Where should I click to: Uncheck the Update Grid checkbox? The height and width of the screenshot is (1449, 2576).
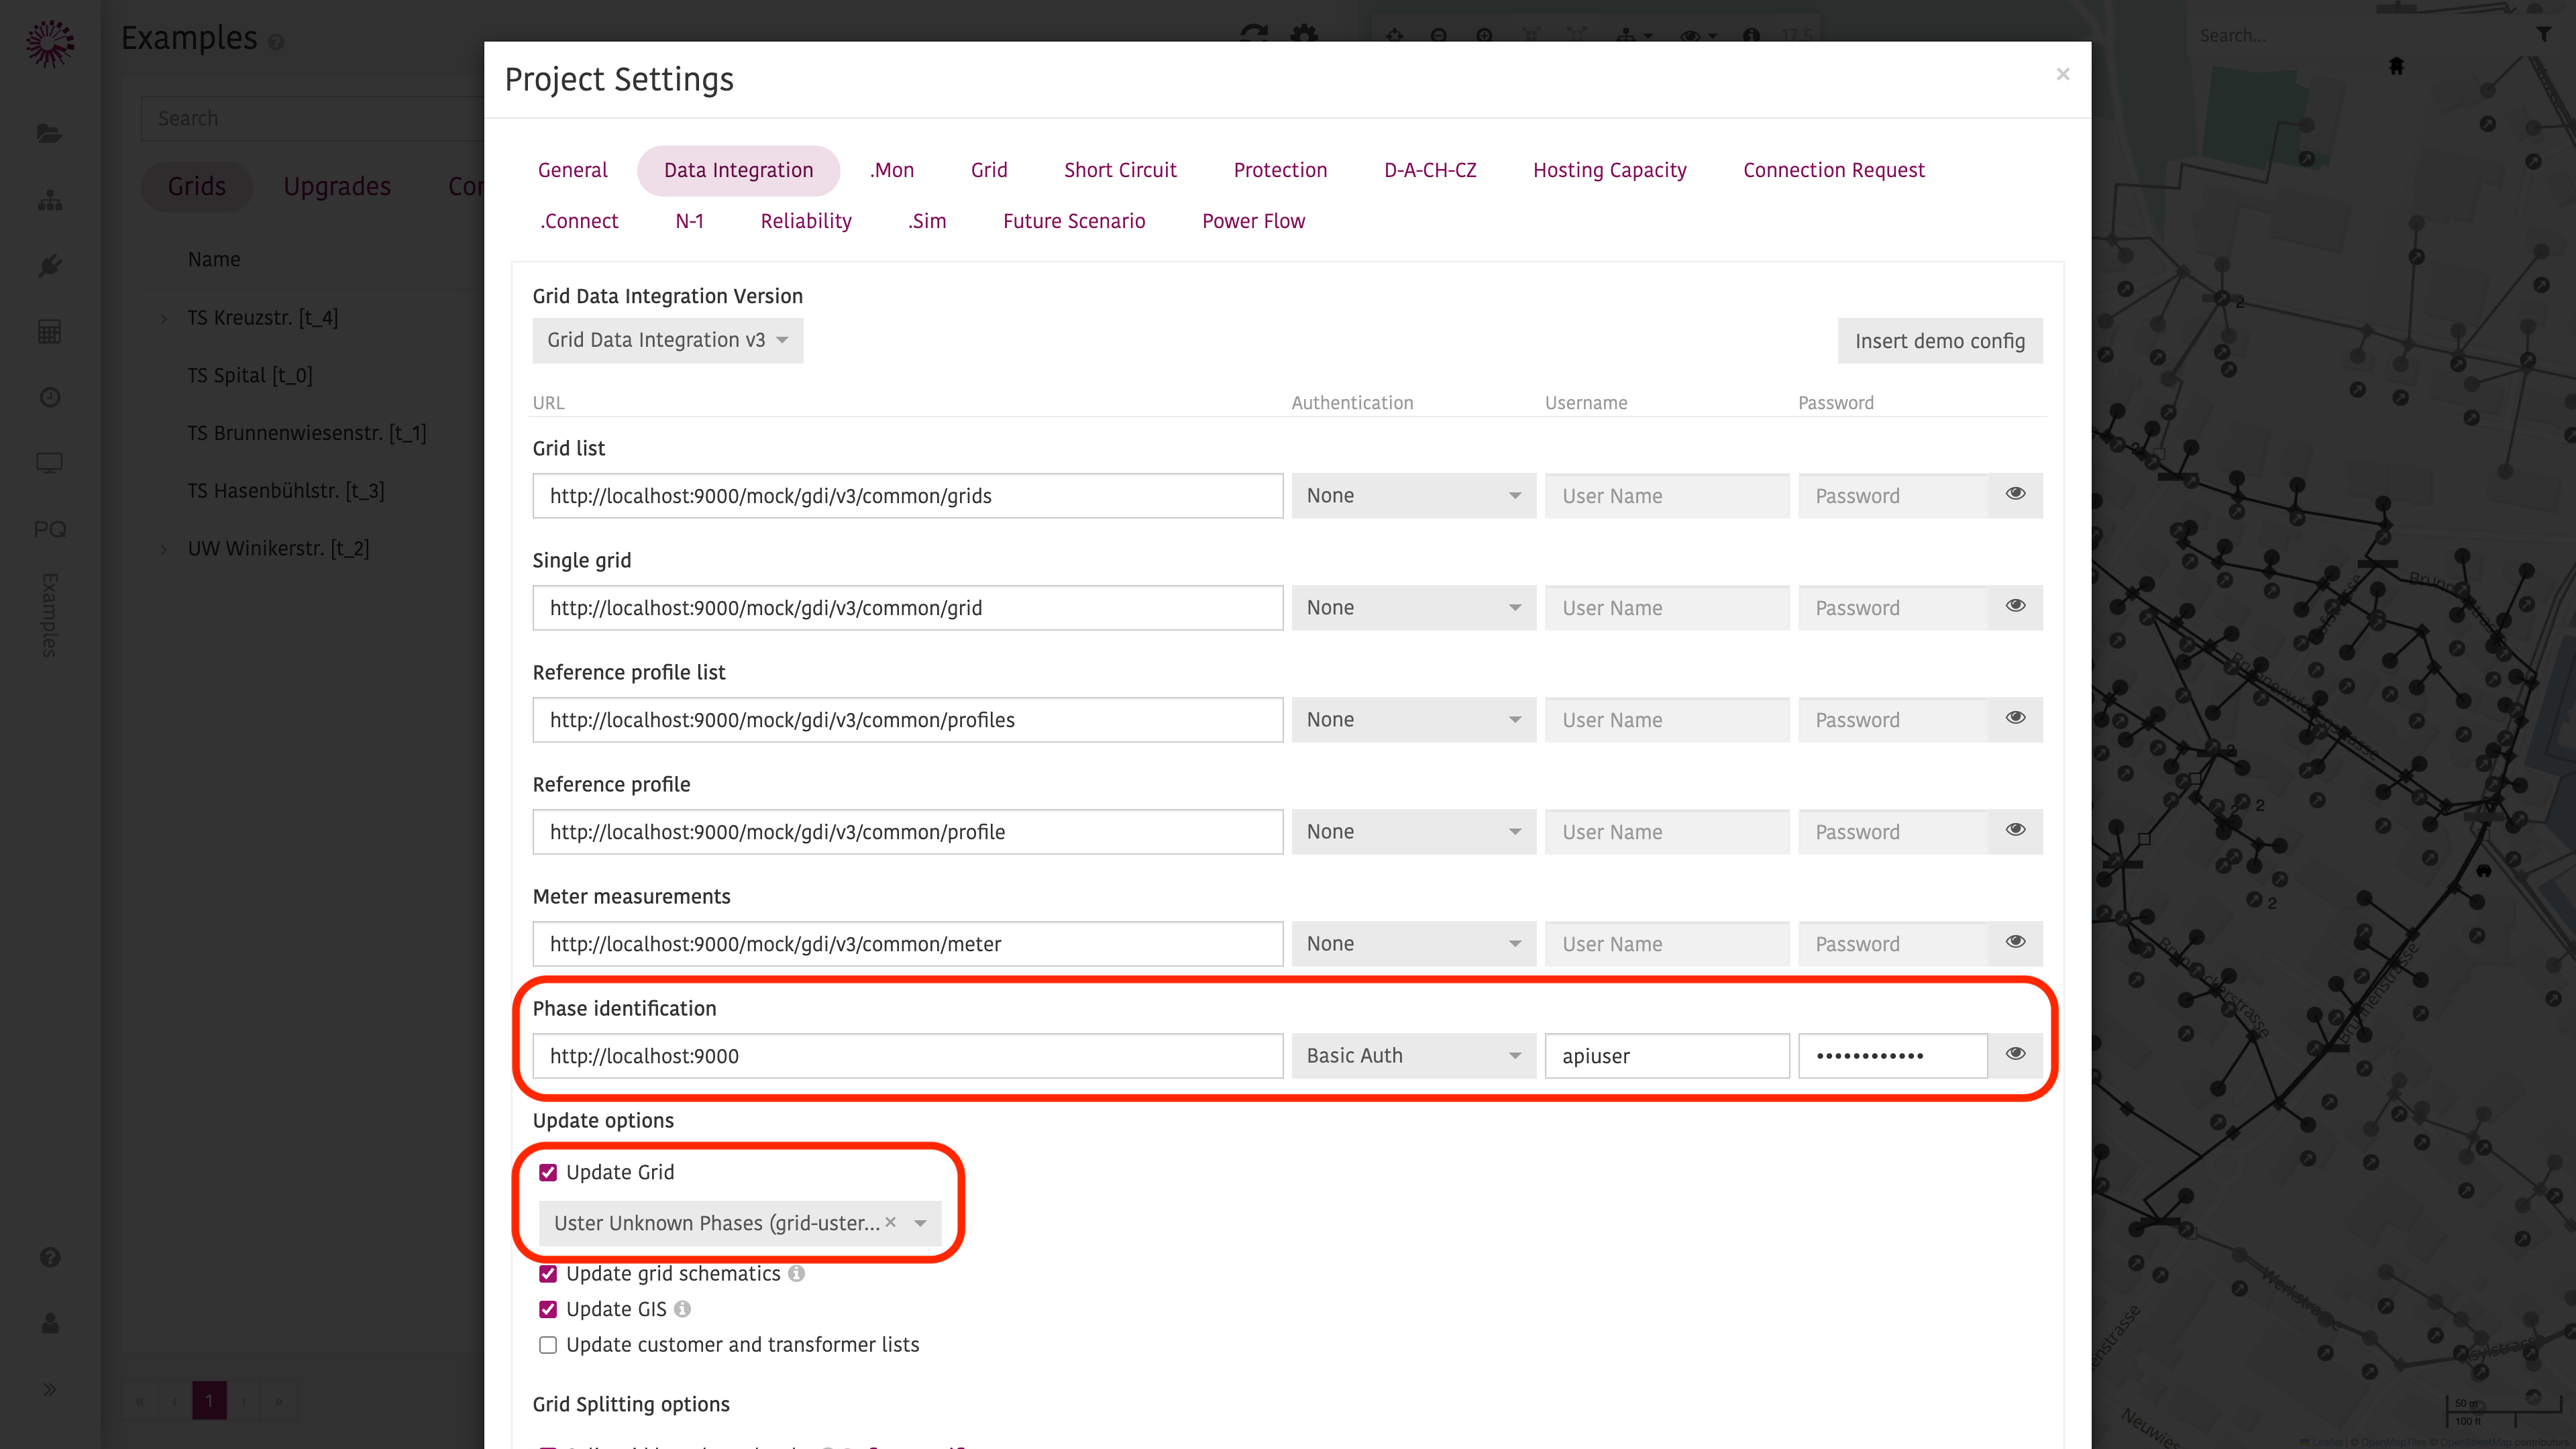(x=548, y=1172)
